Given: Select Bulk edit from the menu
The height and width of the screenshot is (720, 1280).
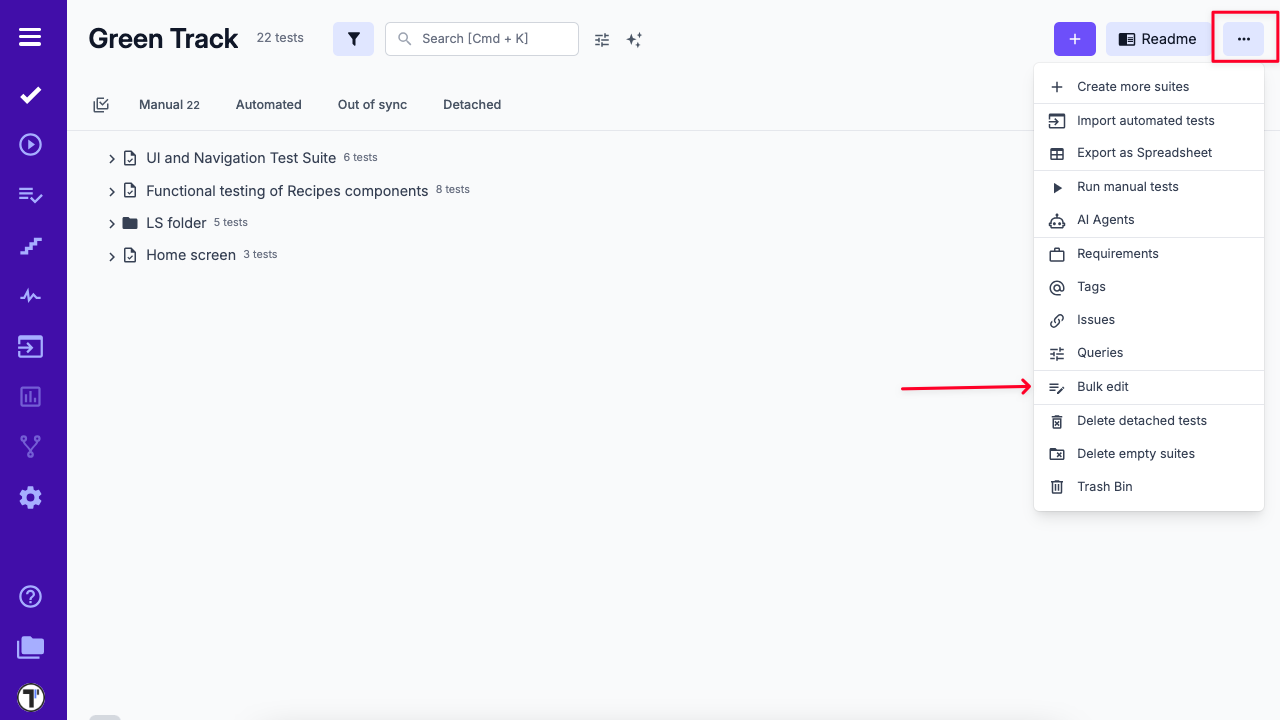Looking at the screenshot, I should (1103, 387).
